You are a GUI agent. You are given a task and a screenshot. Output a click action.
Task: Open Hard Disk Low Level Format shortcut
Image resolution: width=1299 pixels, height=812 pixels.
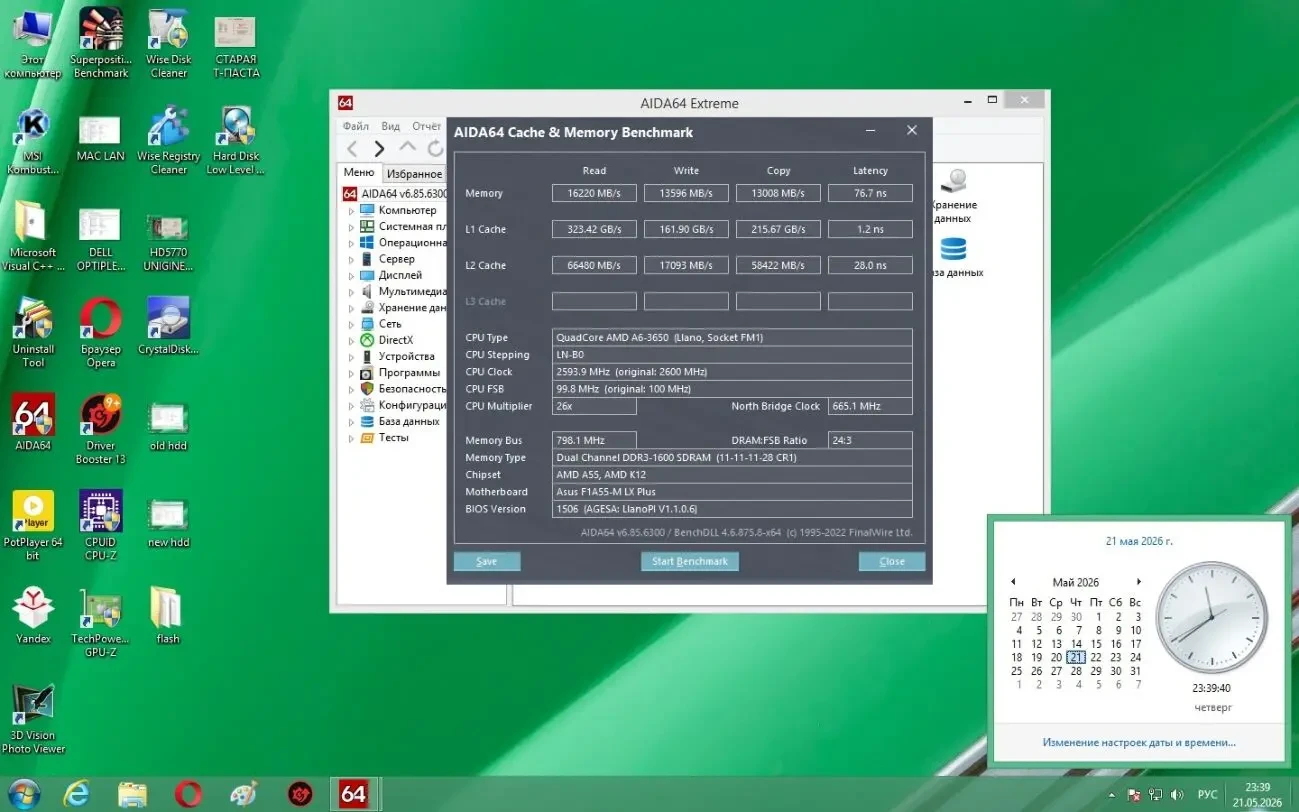[235, 140]
